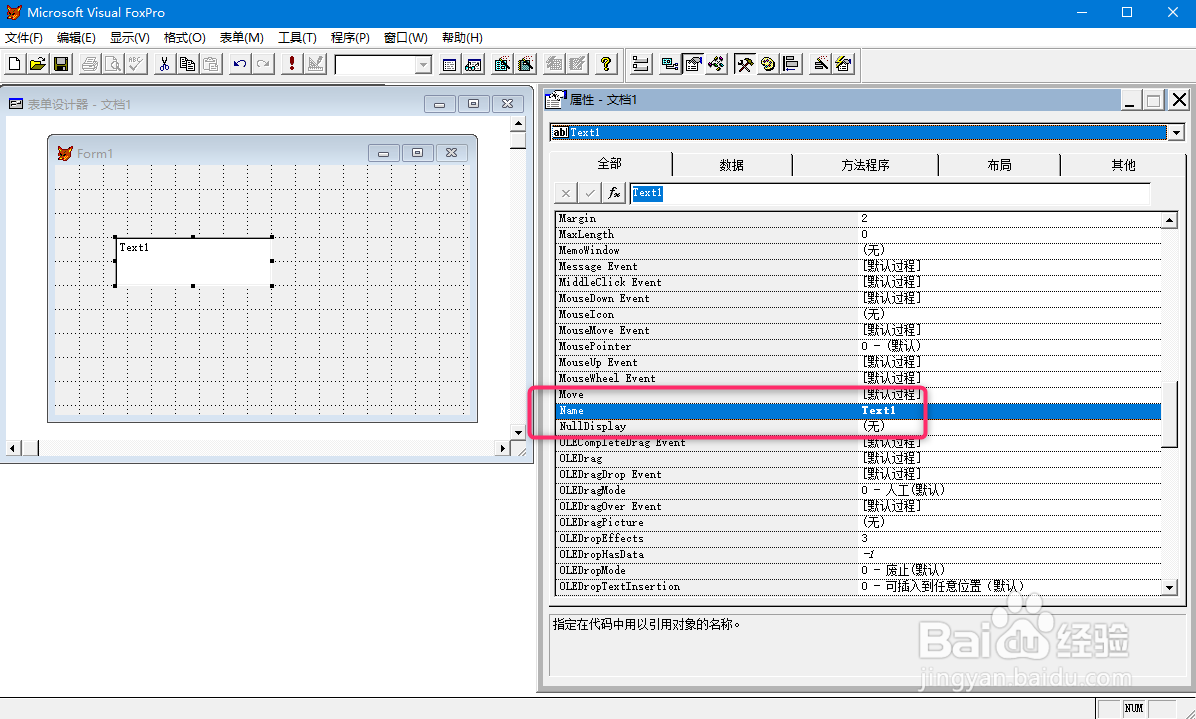The width and height of the screenshot is (1196, 719).
Task: Select the MousePointer property row
Action: point(859,347)
